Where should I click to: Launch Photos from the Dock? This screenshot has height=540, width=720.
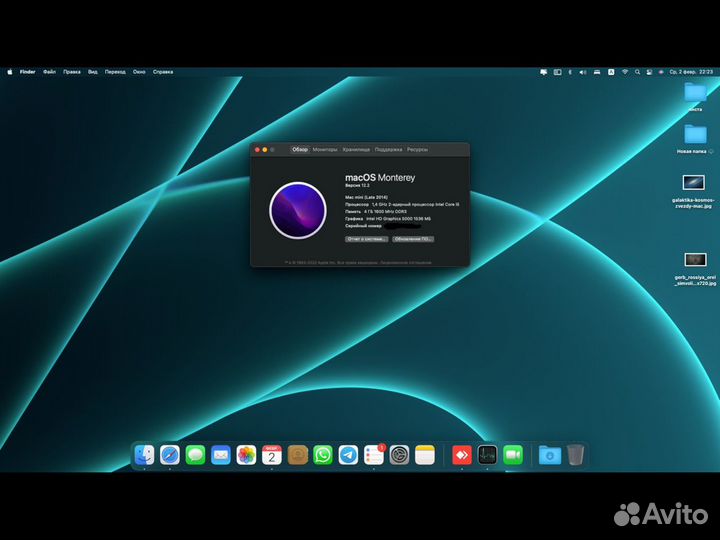[246, 455]
